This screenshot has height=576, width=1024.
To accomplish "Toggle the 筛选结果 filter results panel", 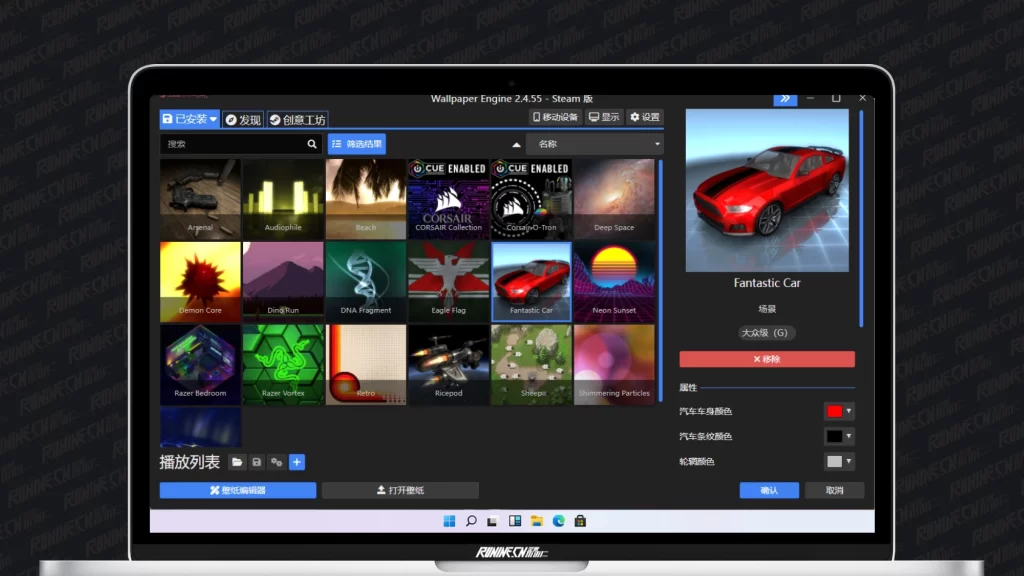I will pos(357,144).
